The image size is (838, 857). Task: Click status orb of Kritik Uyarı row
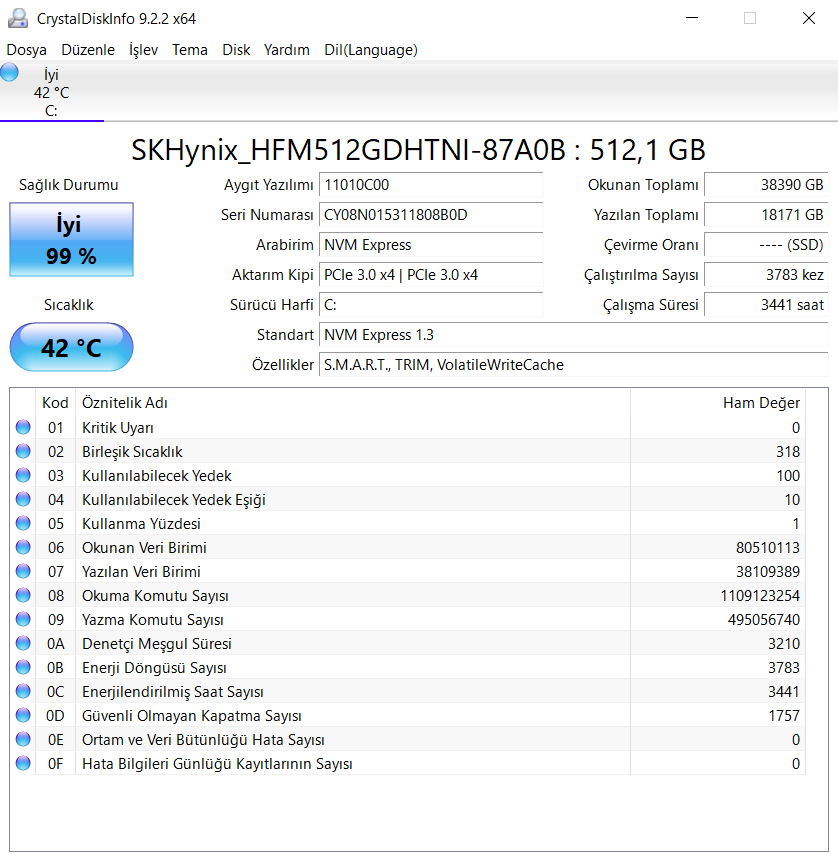click(x=23, y=427)
